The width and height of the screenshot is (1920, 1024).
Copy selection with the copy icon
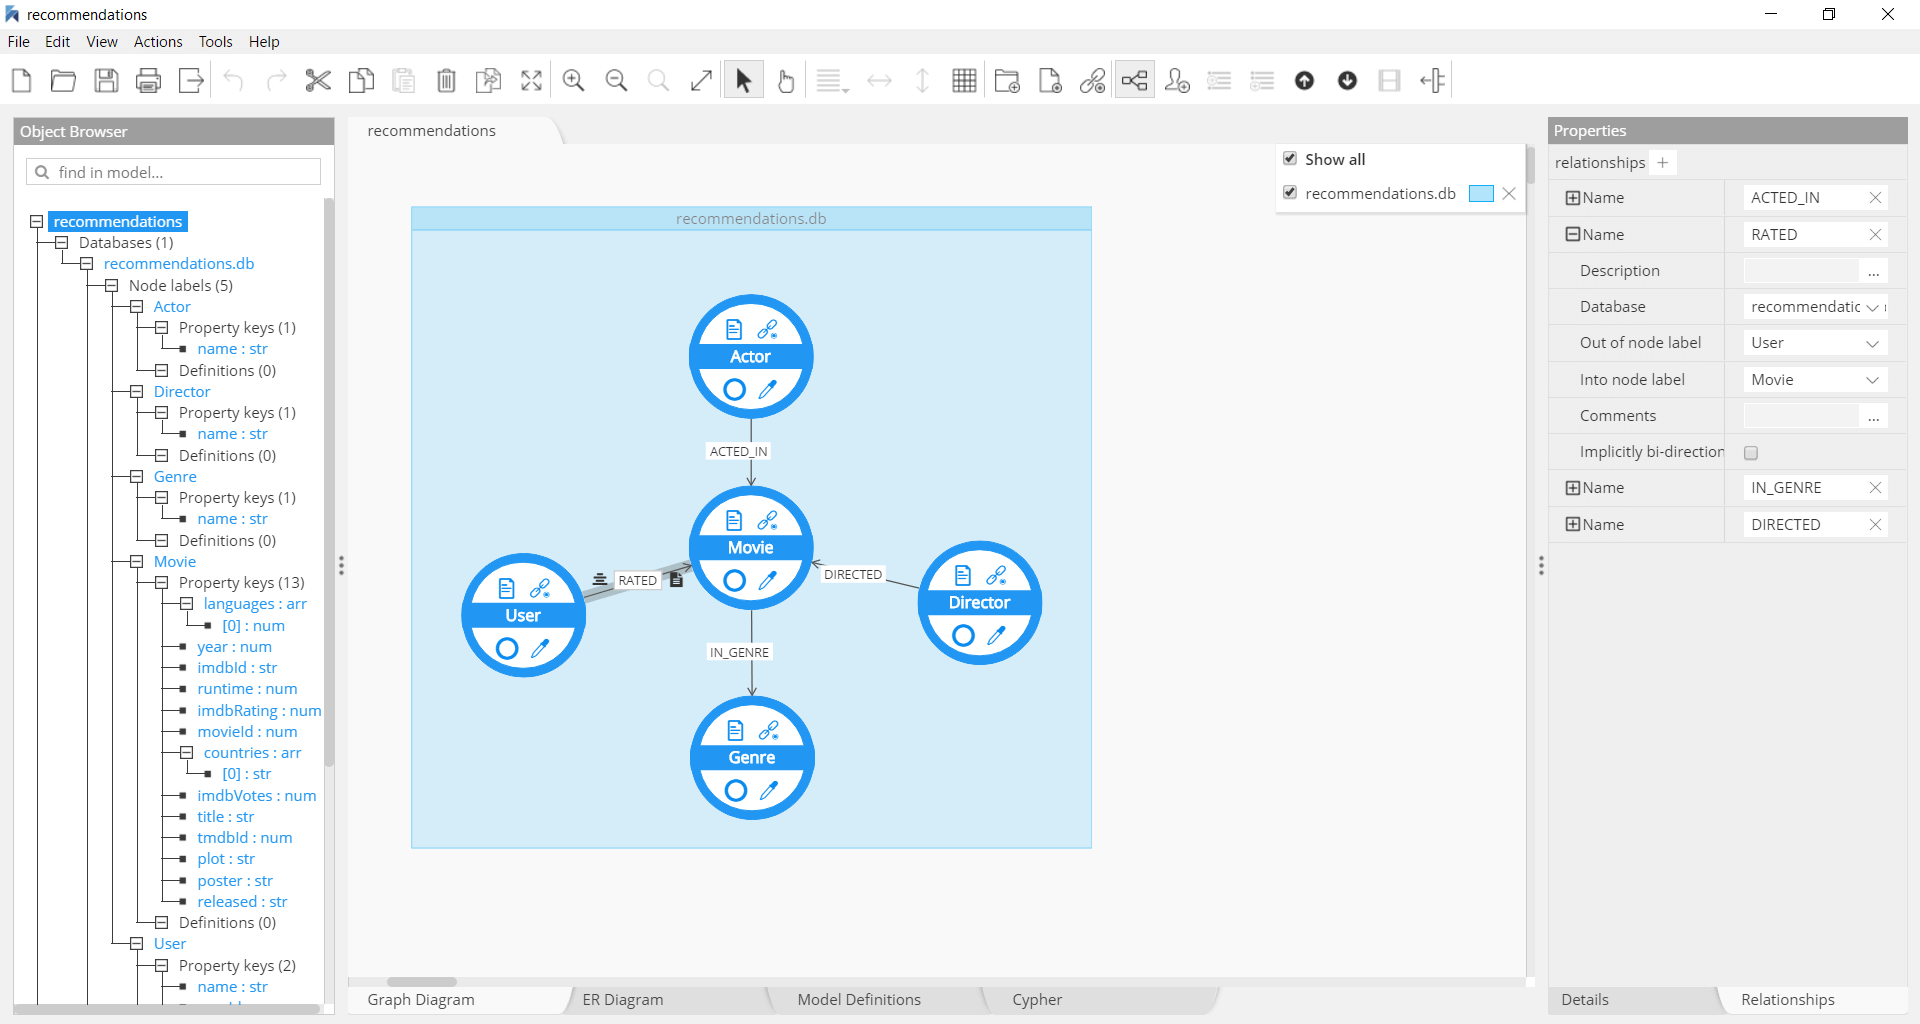tap(361, 81)
